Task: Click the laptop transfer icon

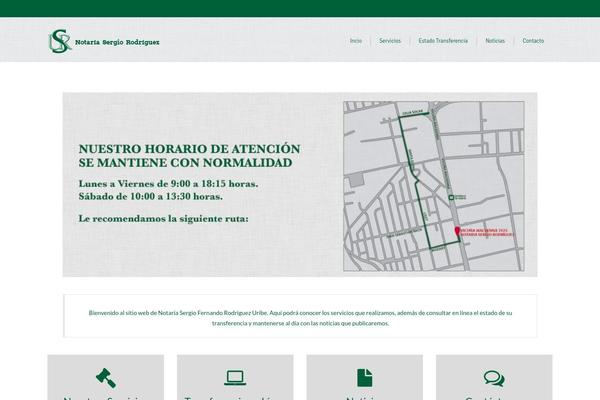Action: tap(235, 378)
